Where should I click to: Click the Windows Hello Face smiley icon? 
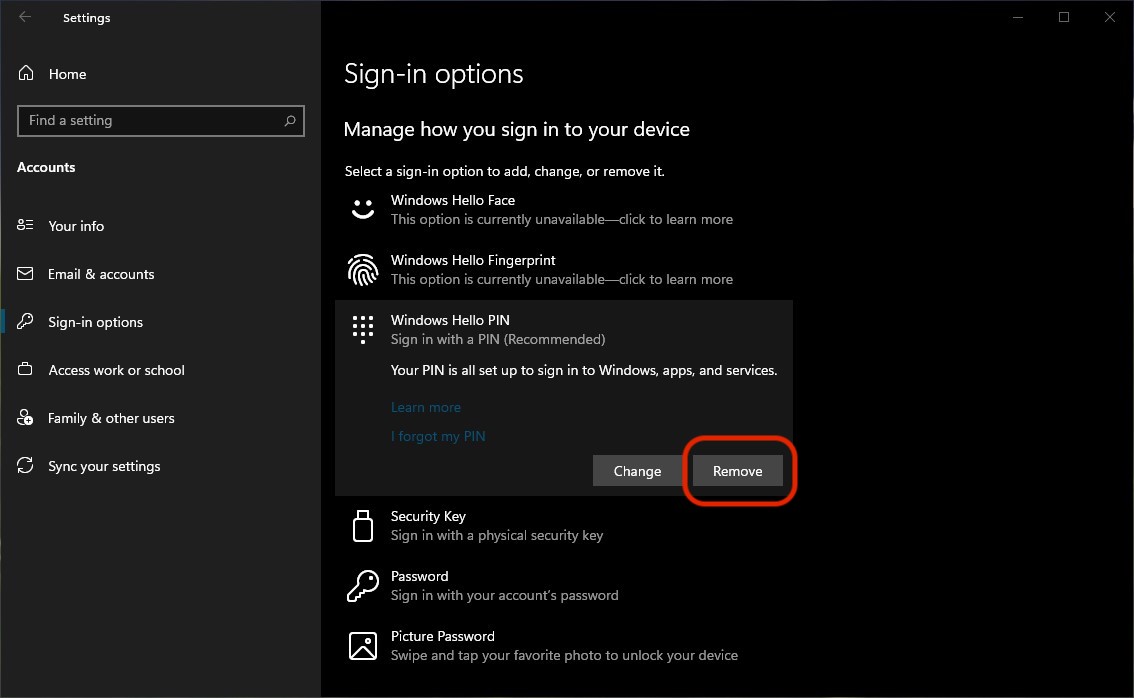pos(363,209)
